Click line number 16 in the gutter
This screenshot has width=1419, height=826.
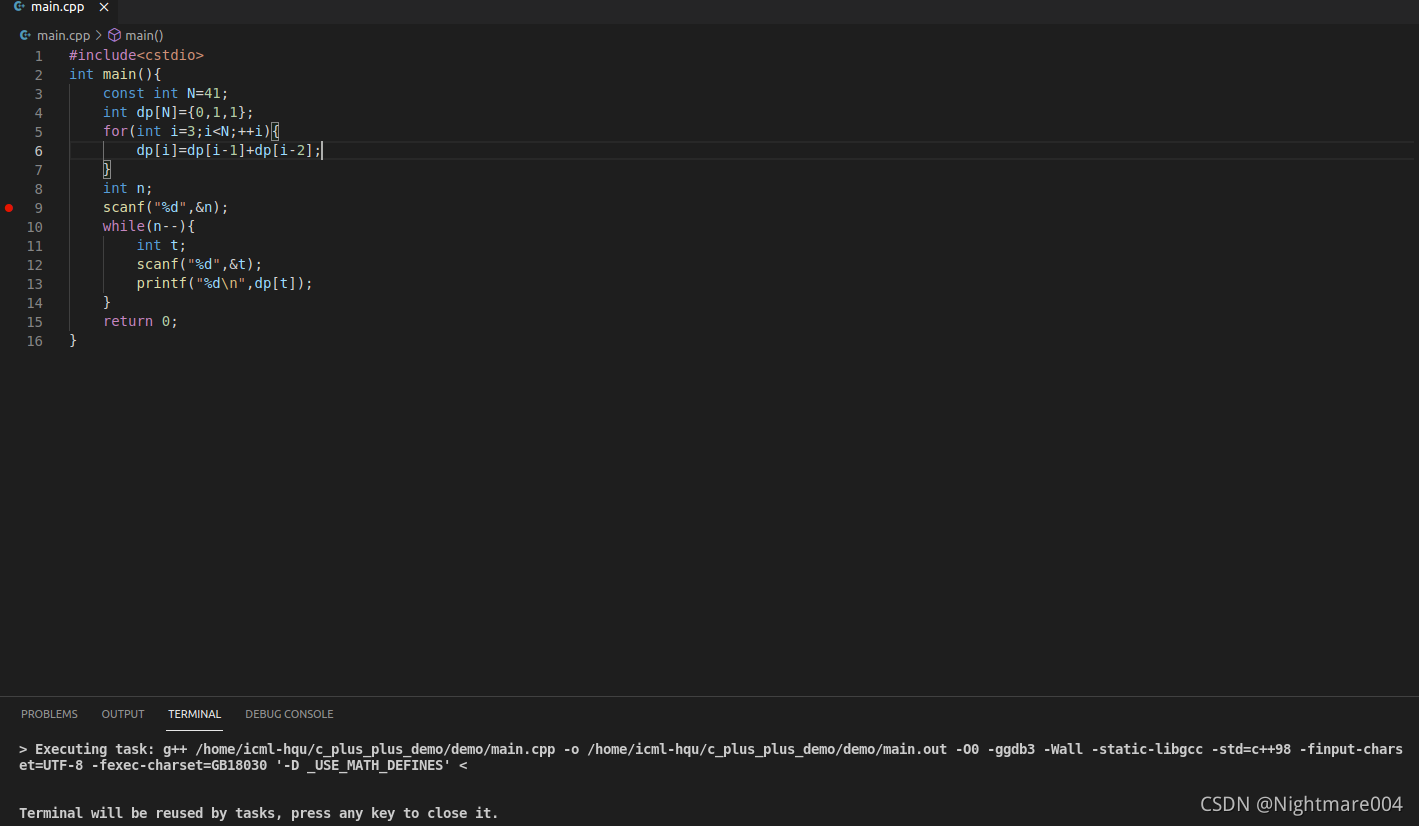(x=35, y=341)
